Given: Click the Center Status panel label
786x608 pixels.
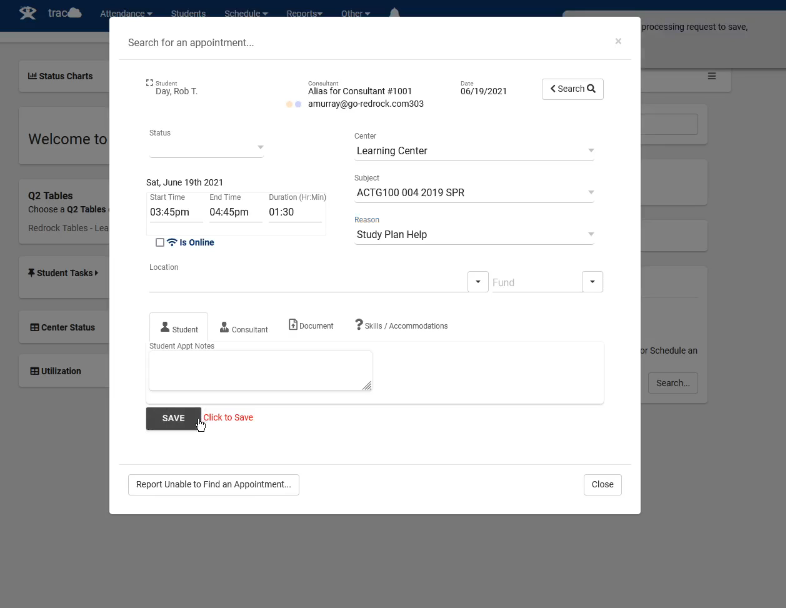Looking at the screenshot, I should (68, 327).
